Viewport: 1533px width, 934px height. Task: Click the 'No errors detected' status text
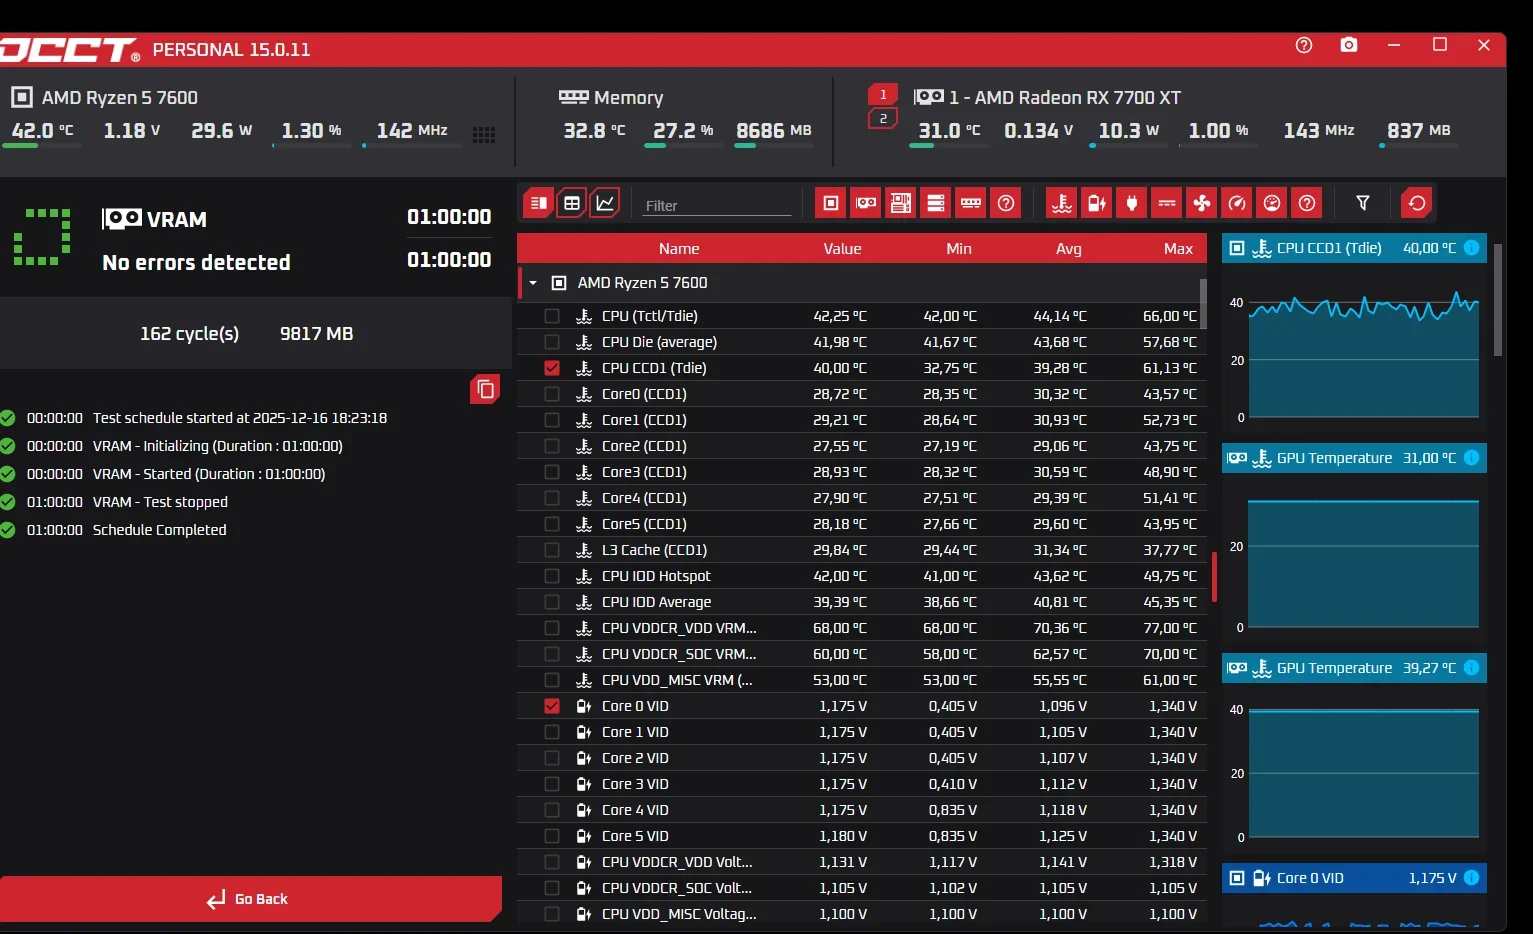coord(196,262)
